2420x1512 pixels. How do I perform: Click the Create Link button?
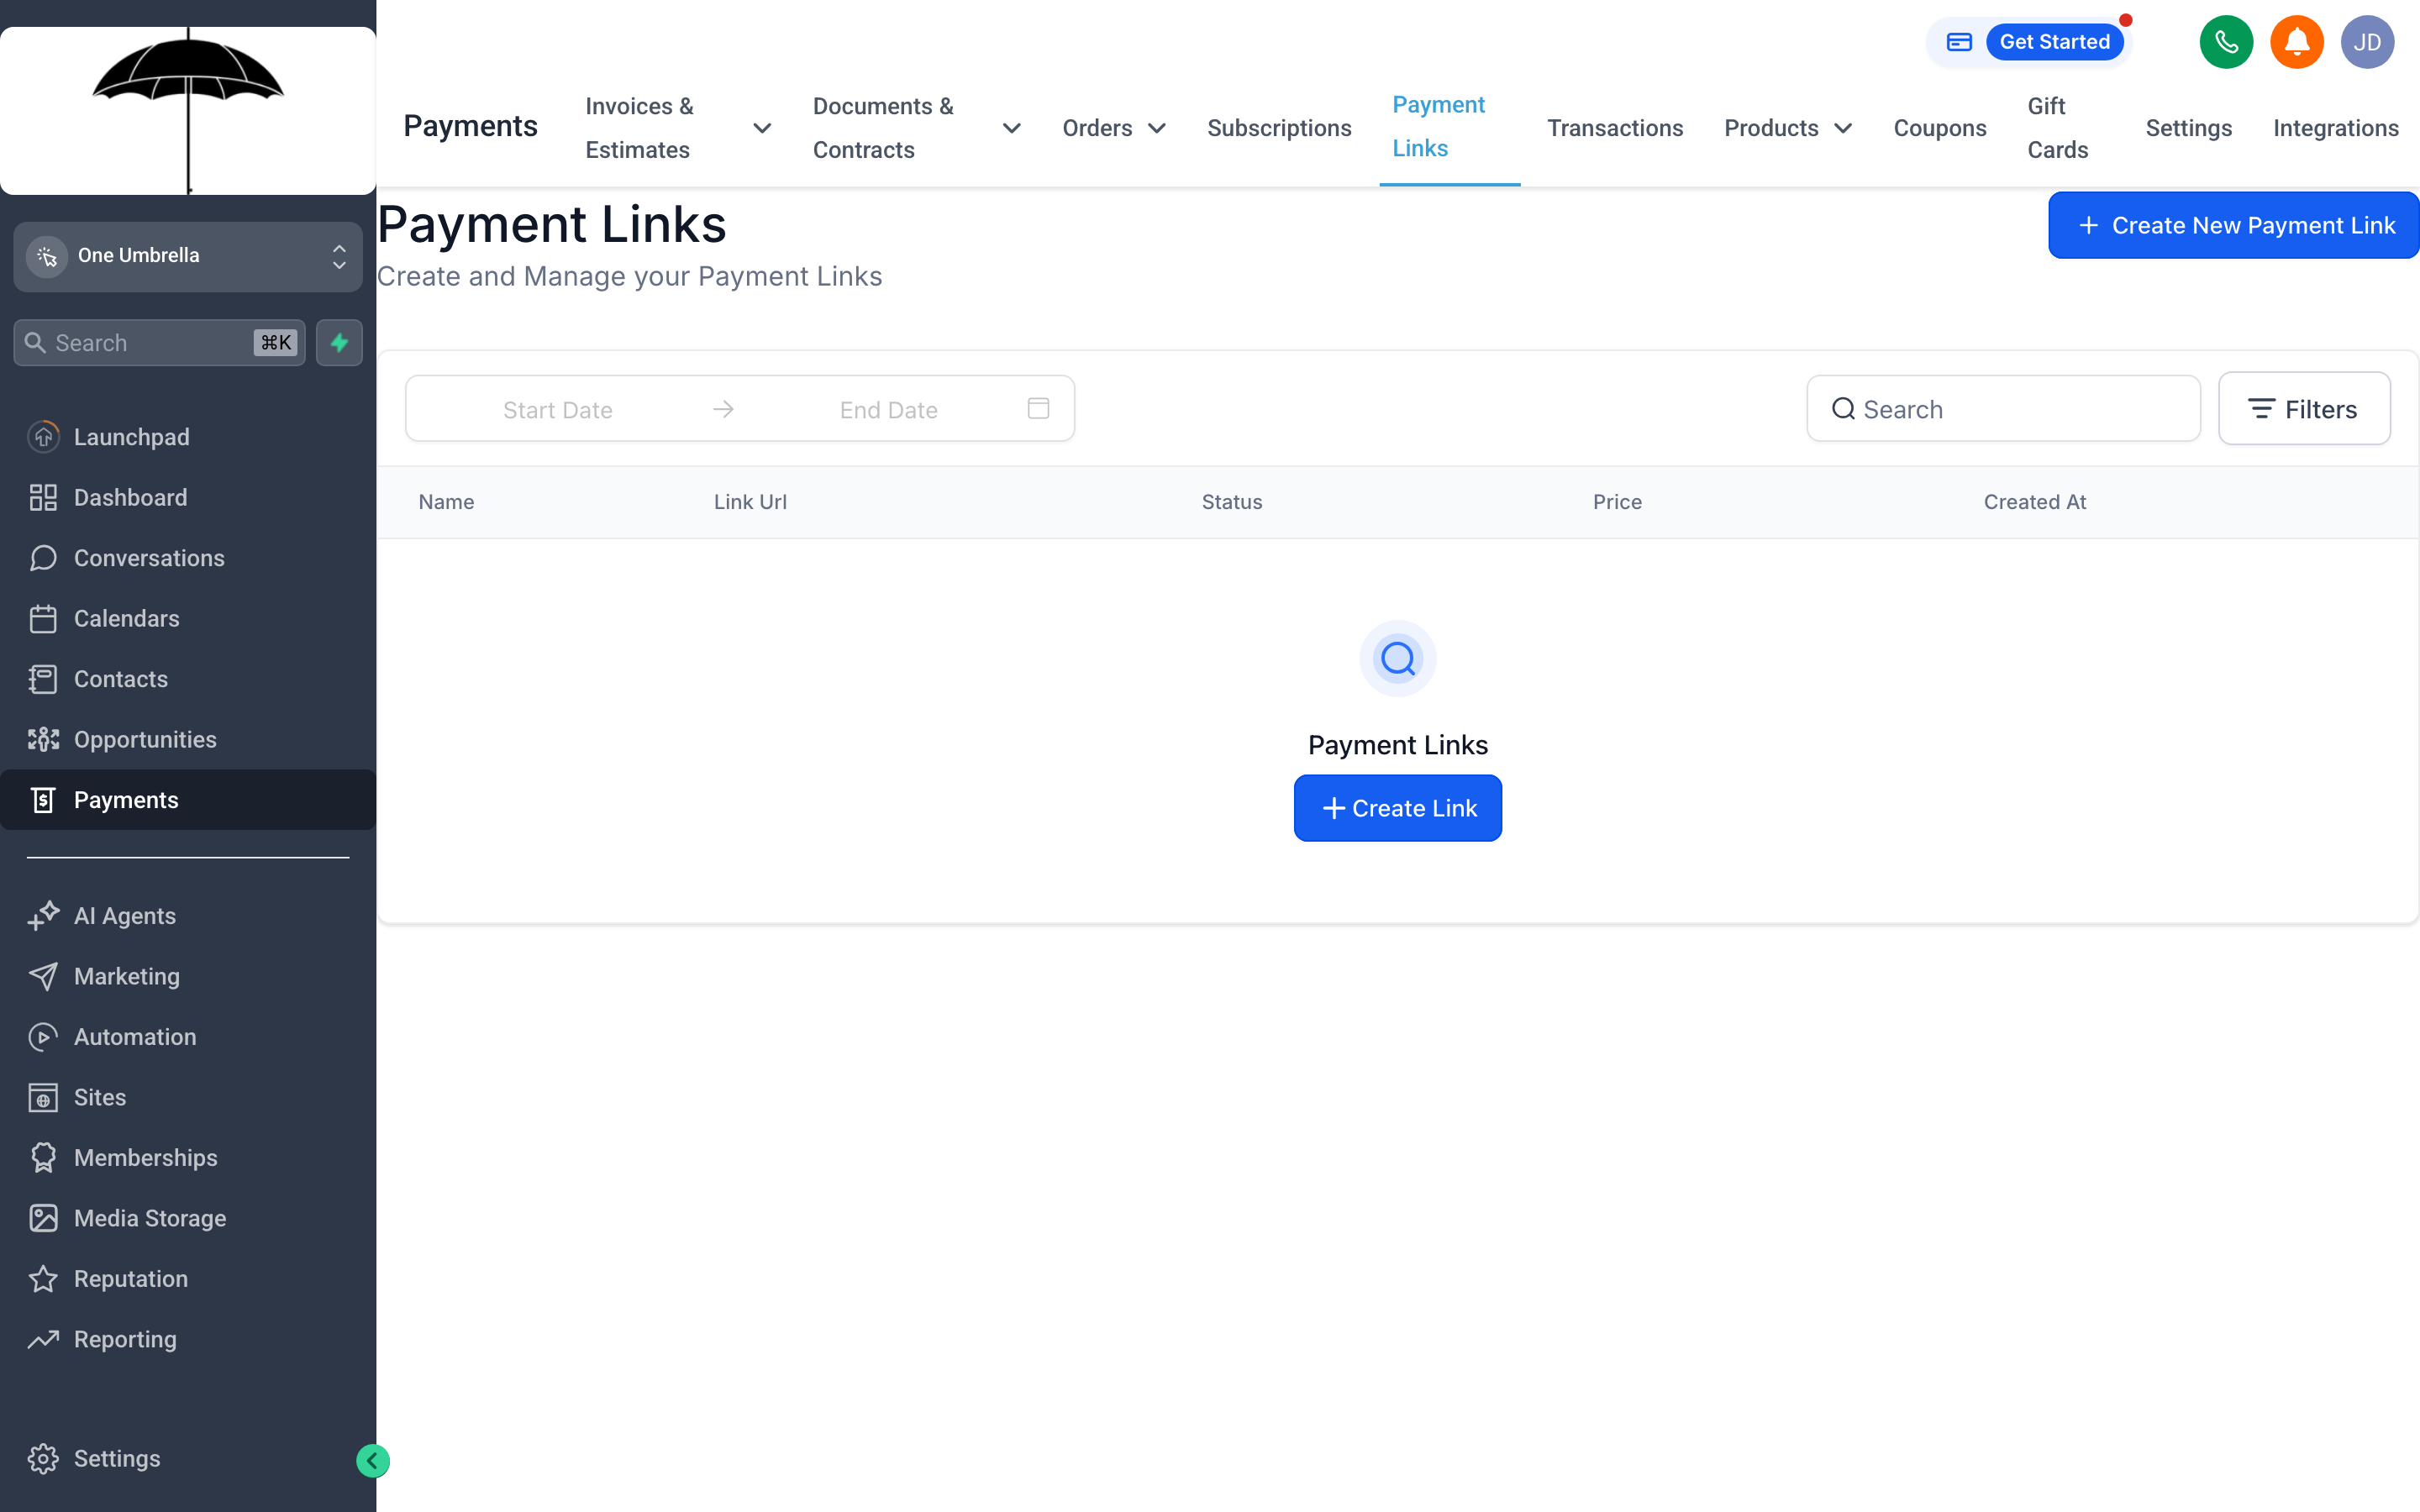click(1397, 808)
